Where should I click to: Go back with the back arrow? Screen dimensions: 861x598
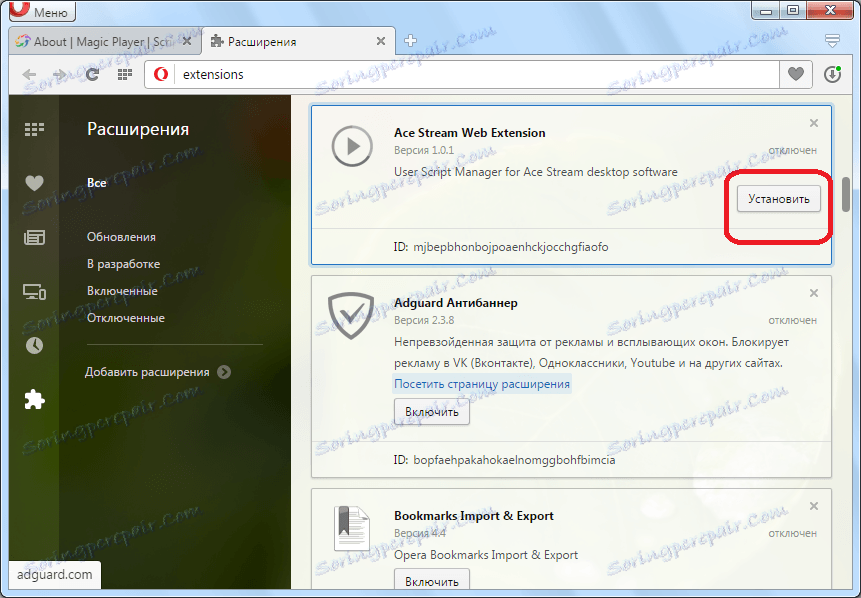click(x=29, y=75)
